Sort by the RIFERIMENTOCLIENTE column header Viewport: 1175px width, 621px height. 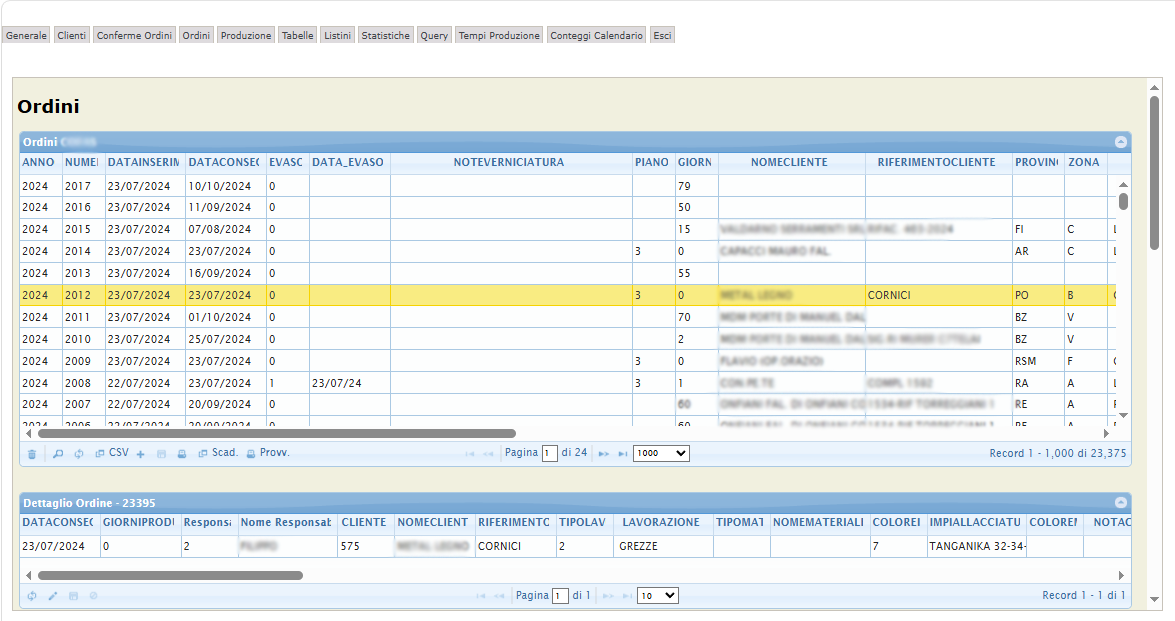(x=937, y=163)
